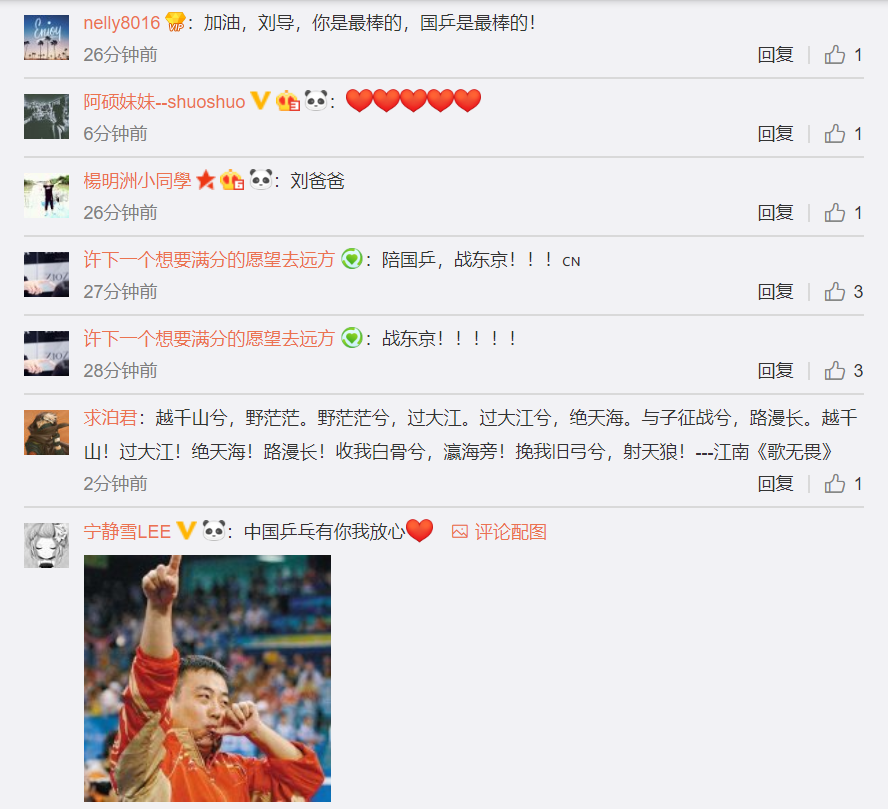The width and height of the screenshot is (888, 809).
Task: Reply to 楊明洲小同學's 刘爸爸 comment
Action: point(775,213)
